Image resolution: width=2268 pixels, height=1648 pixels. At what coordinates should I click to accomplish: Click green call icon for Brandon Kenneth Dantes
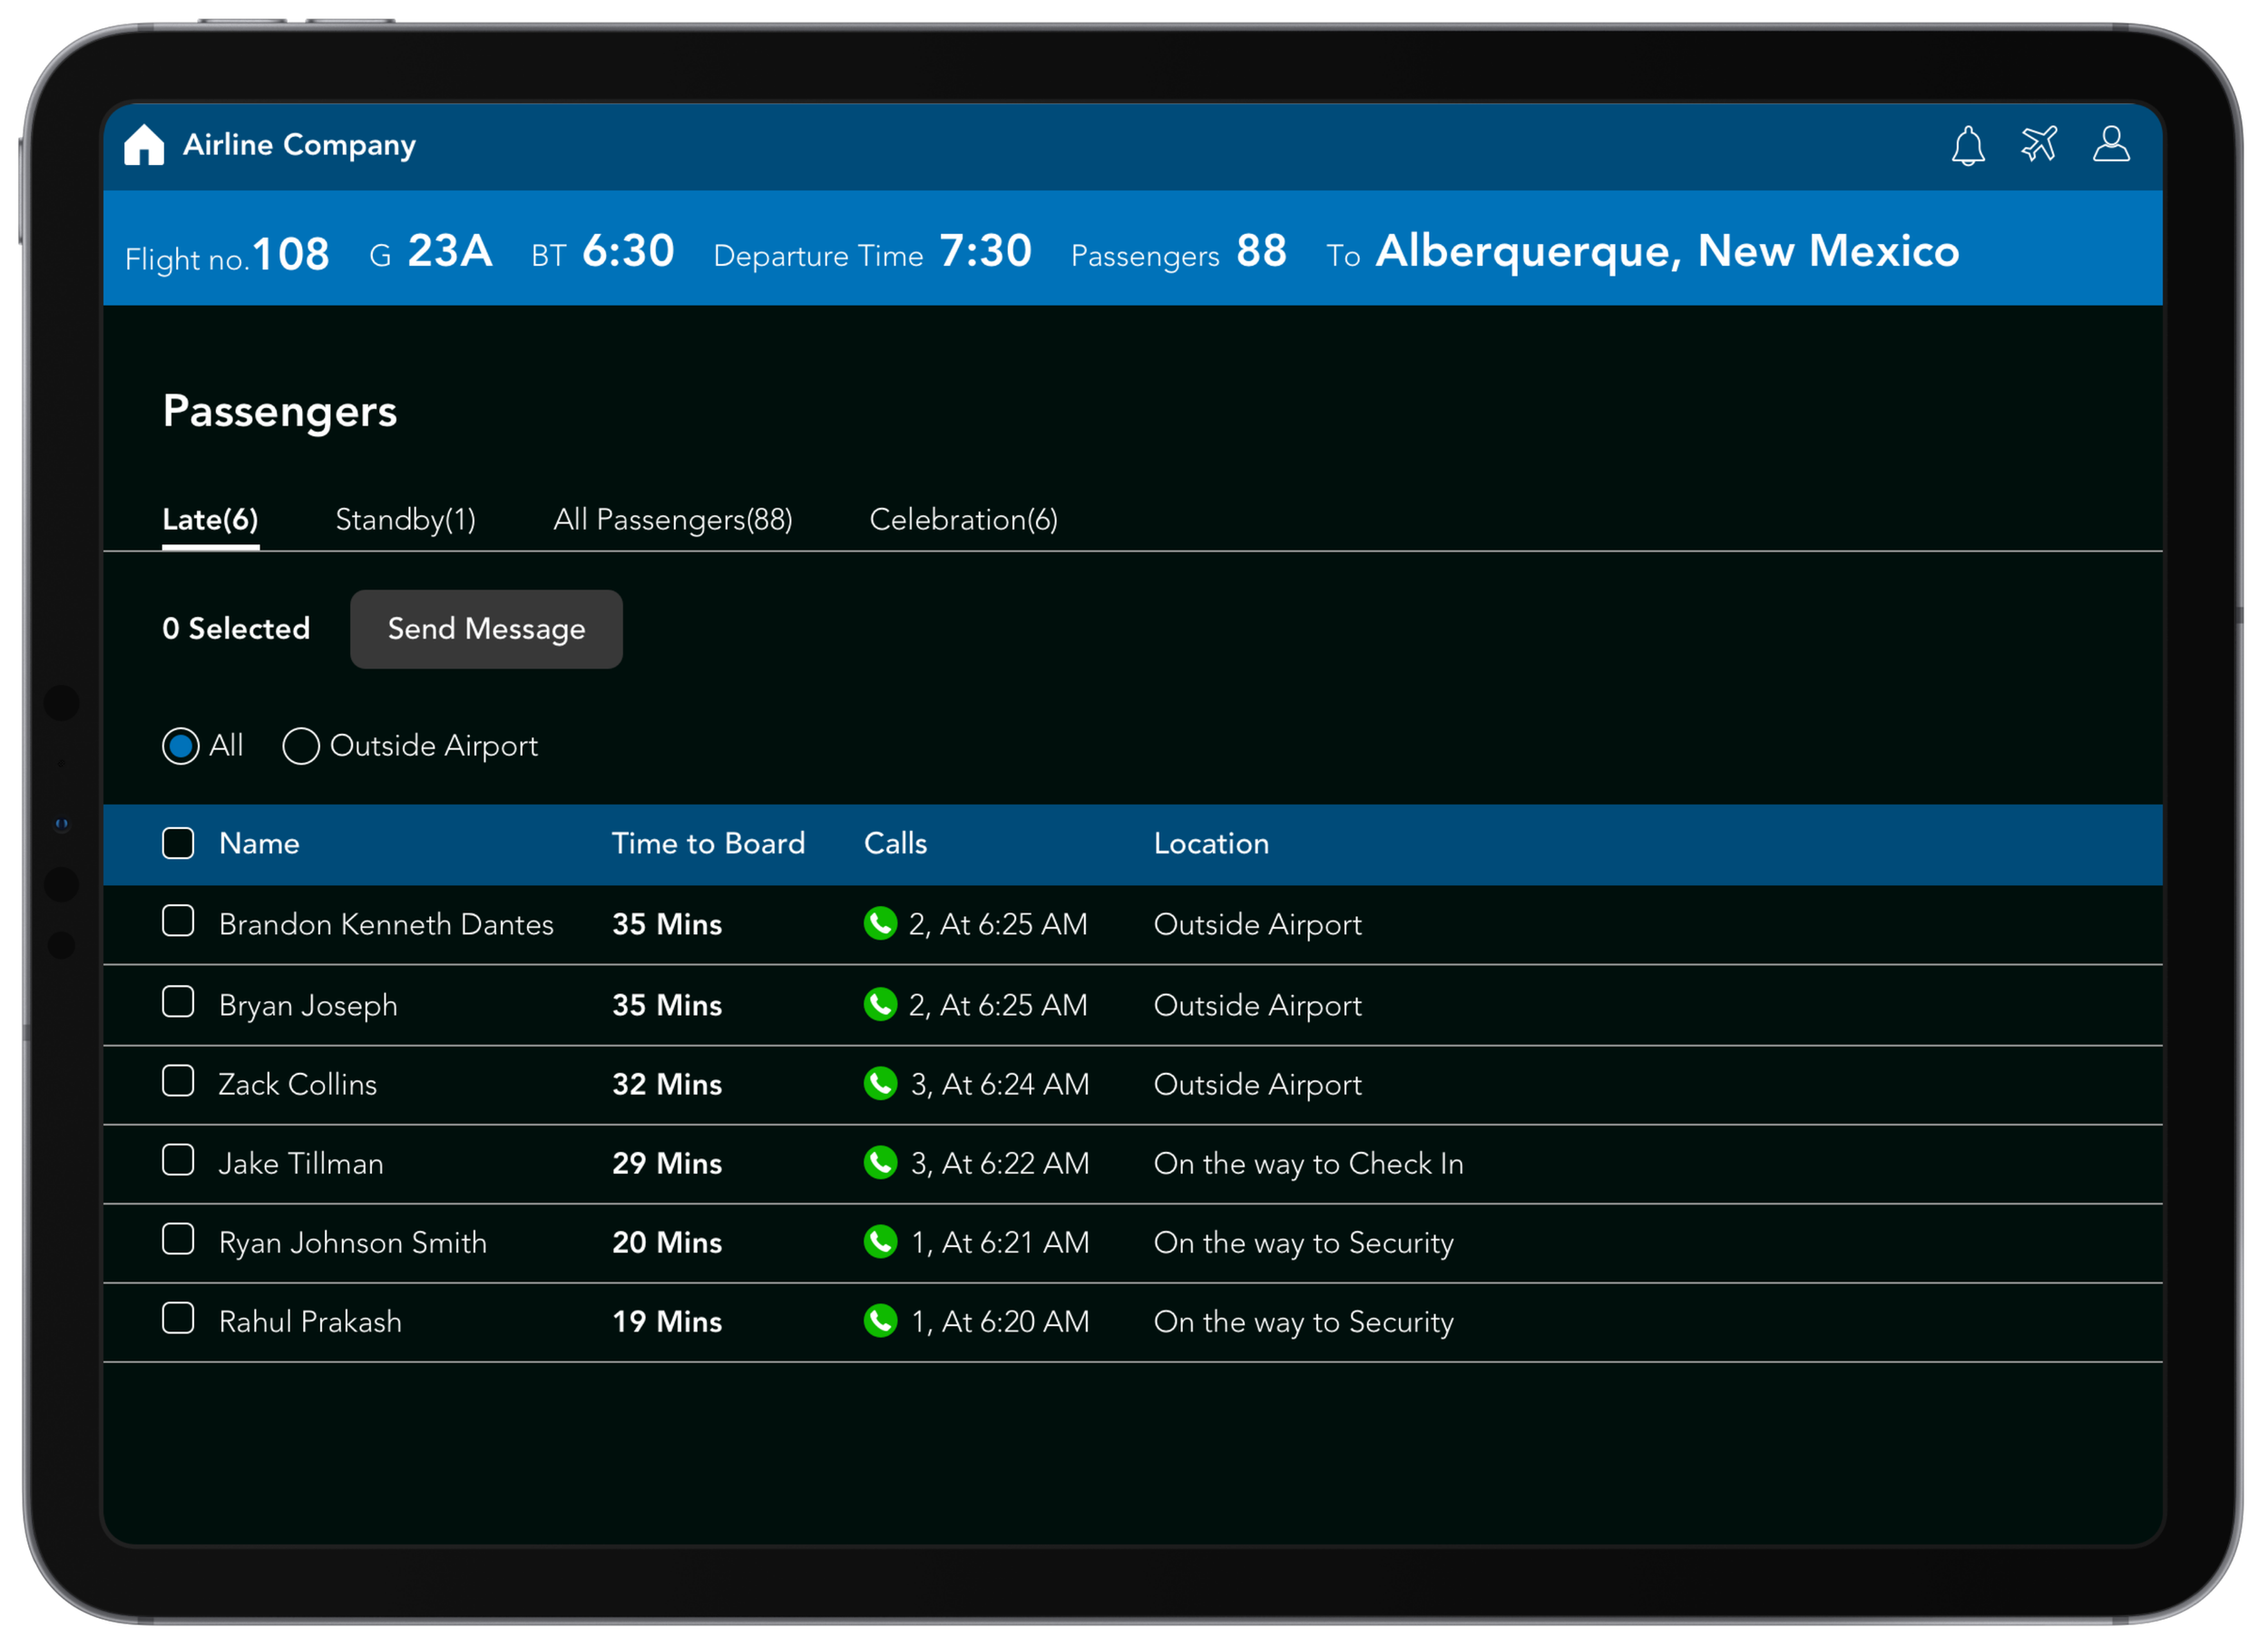pyautogui.click(x=880, y=923)
